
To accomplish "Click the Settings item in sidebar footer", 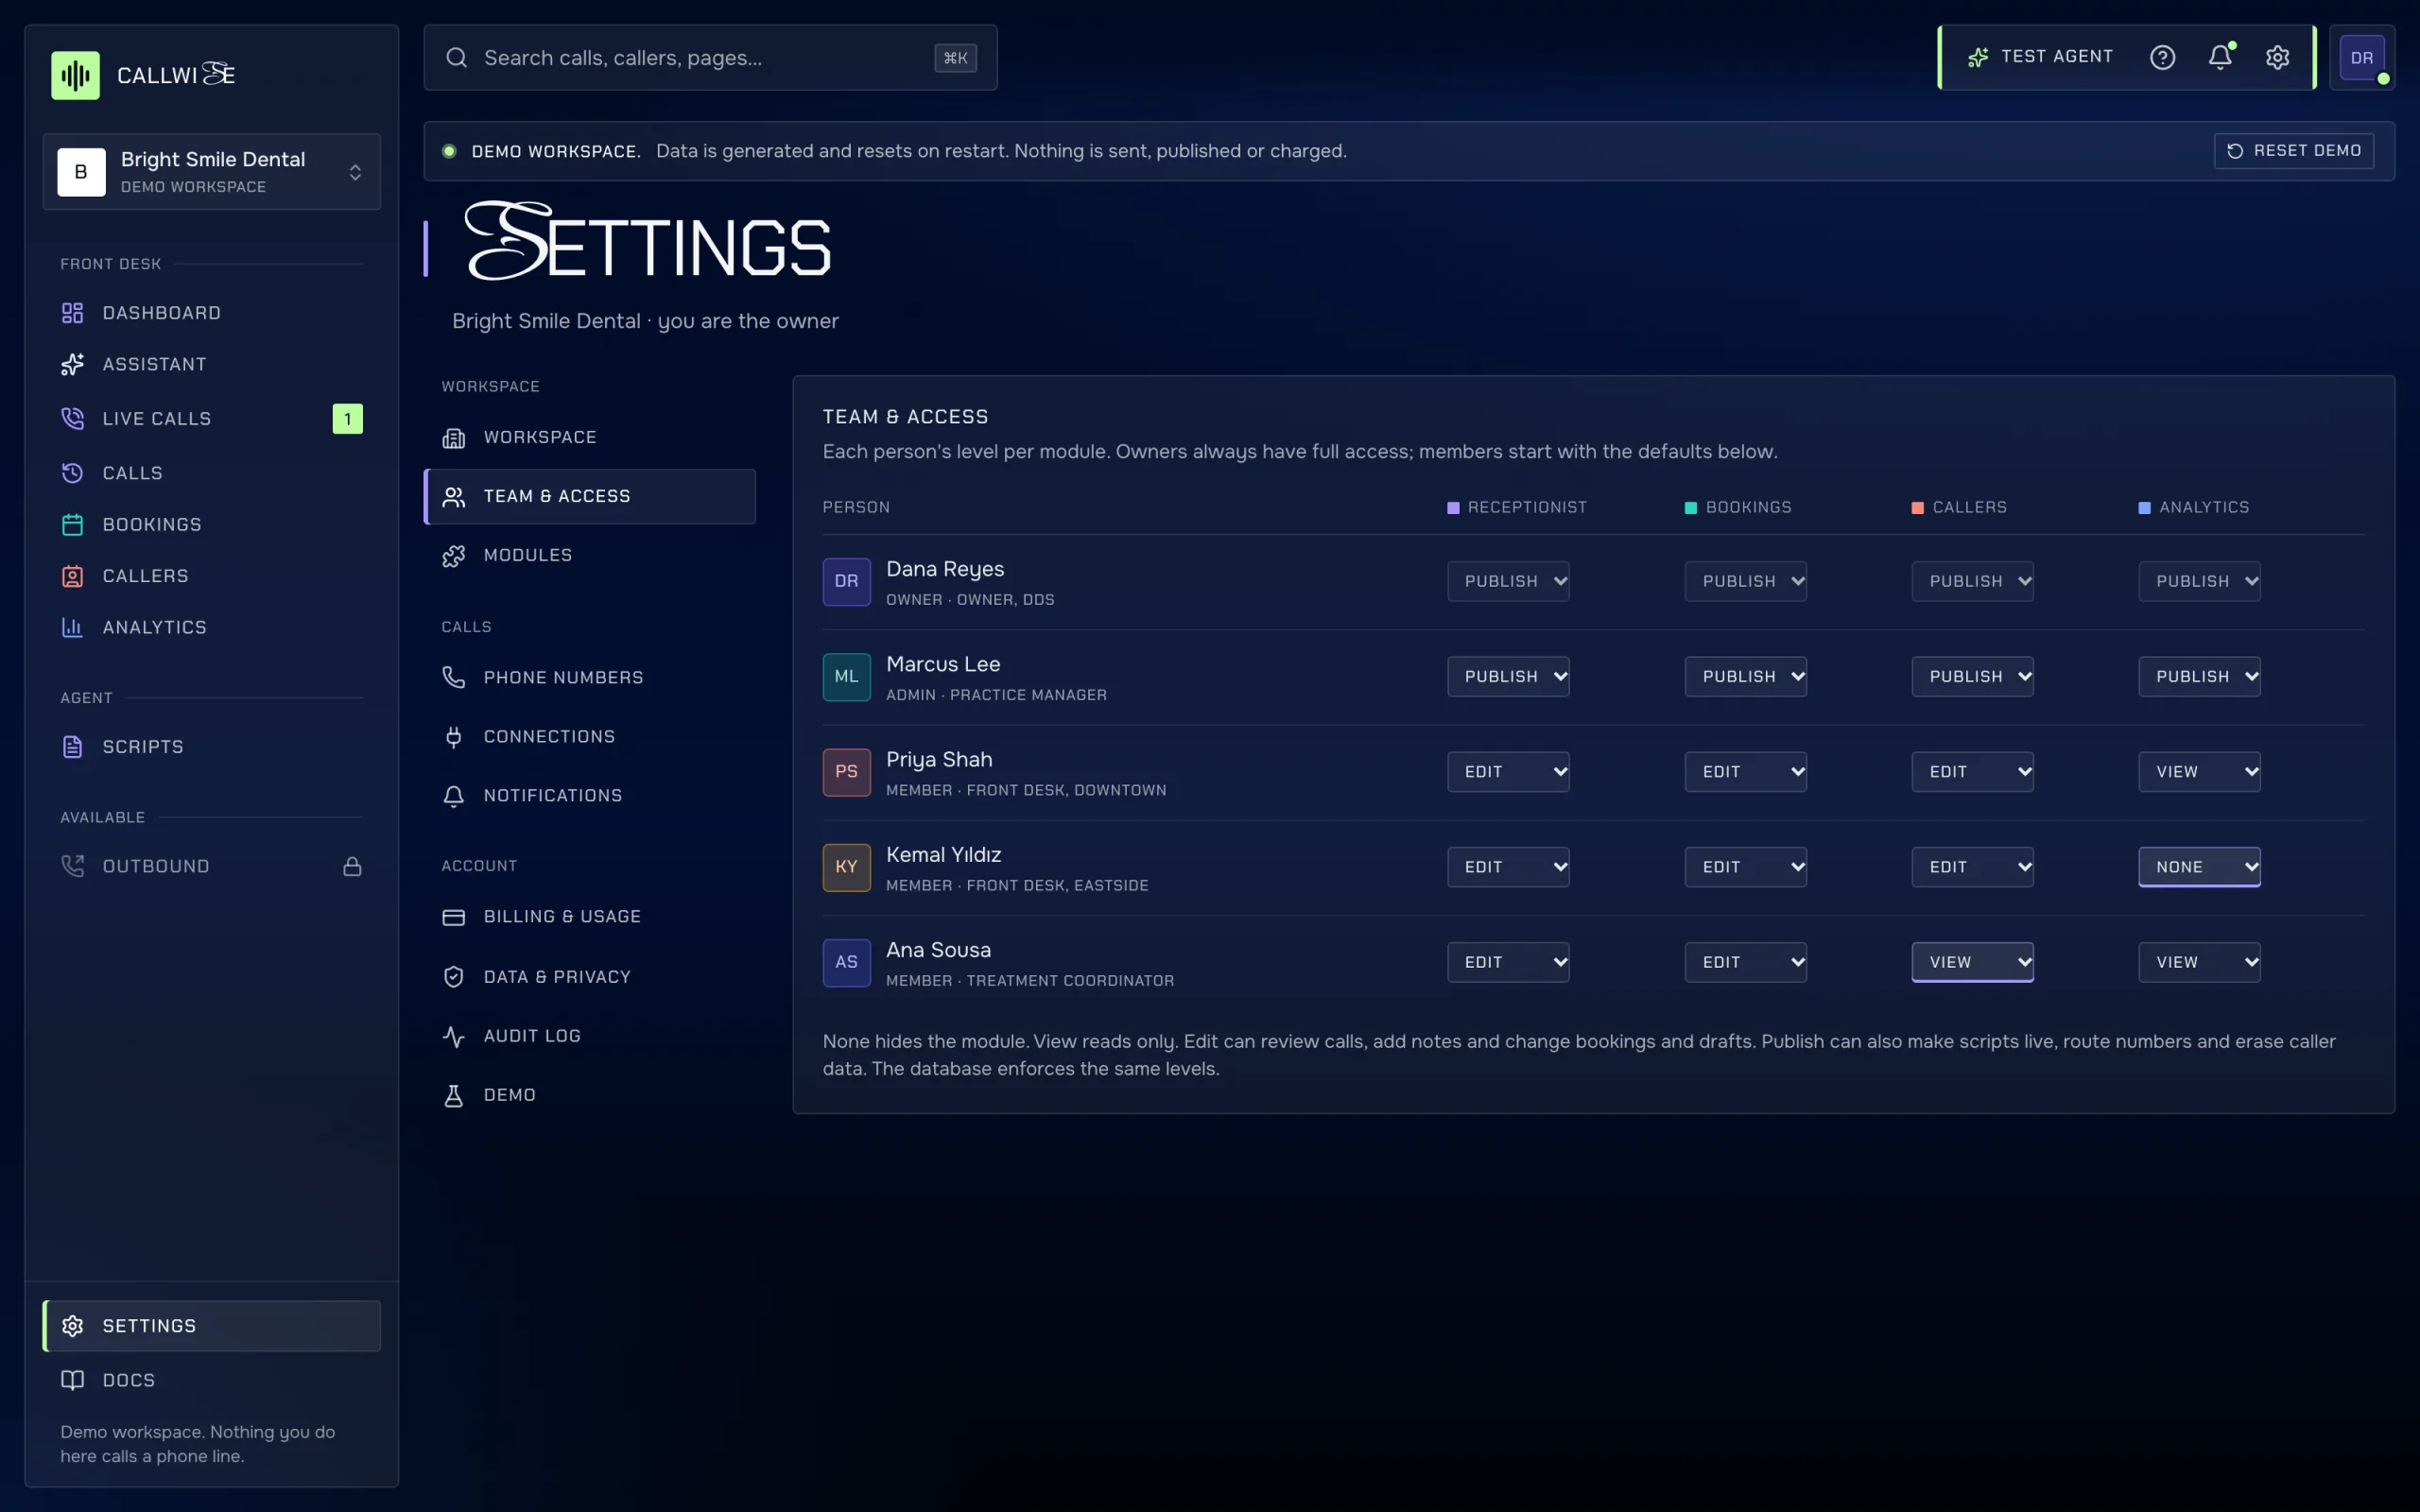I will pos(211,1326).
